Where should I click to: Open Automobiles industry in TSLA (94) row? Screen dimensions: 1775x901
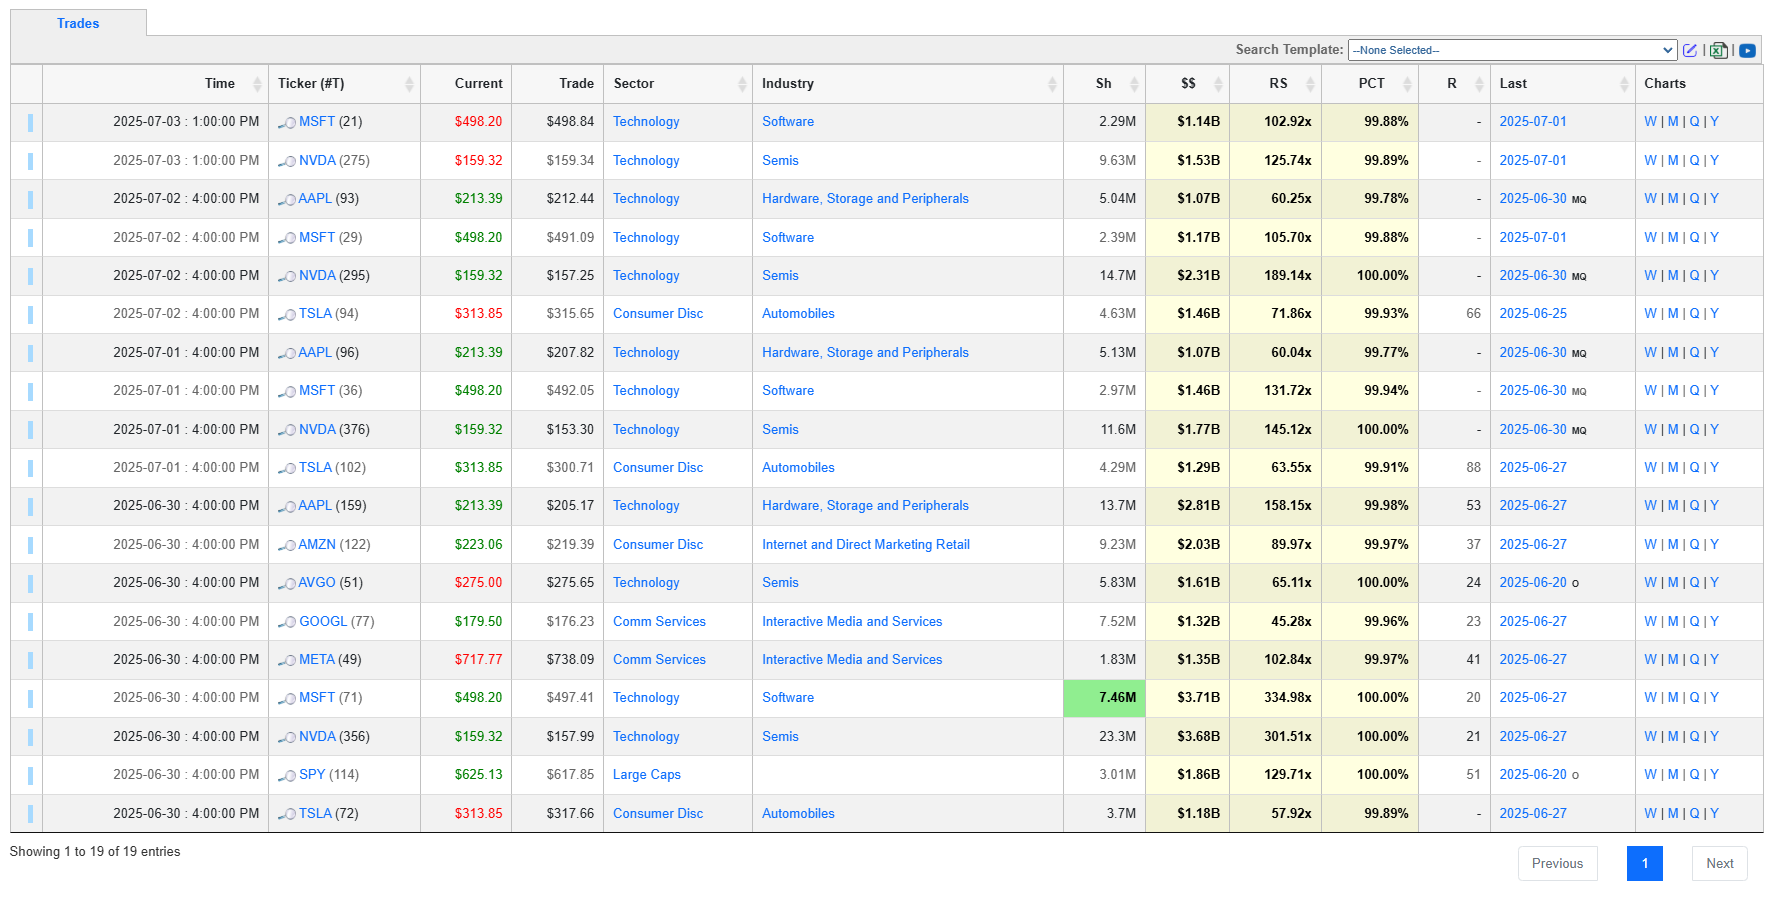(798, 314)
